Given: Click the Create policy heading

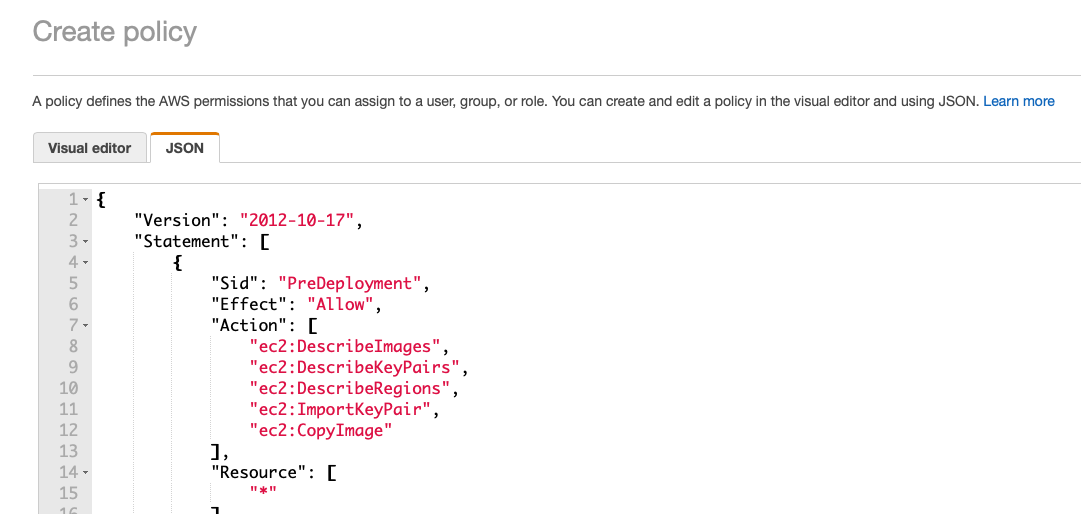Looking at the screenshot, I should [x=114, y=32].
